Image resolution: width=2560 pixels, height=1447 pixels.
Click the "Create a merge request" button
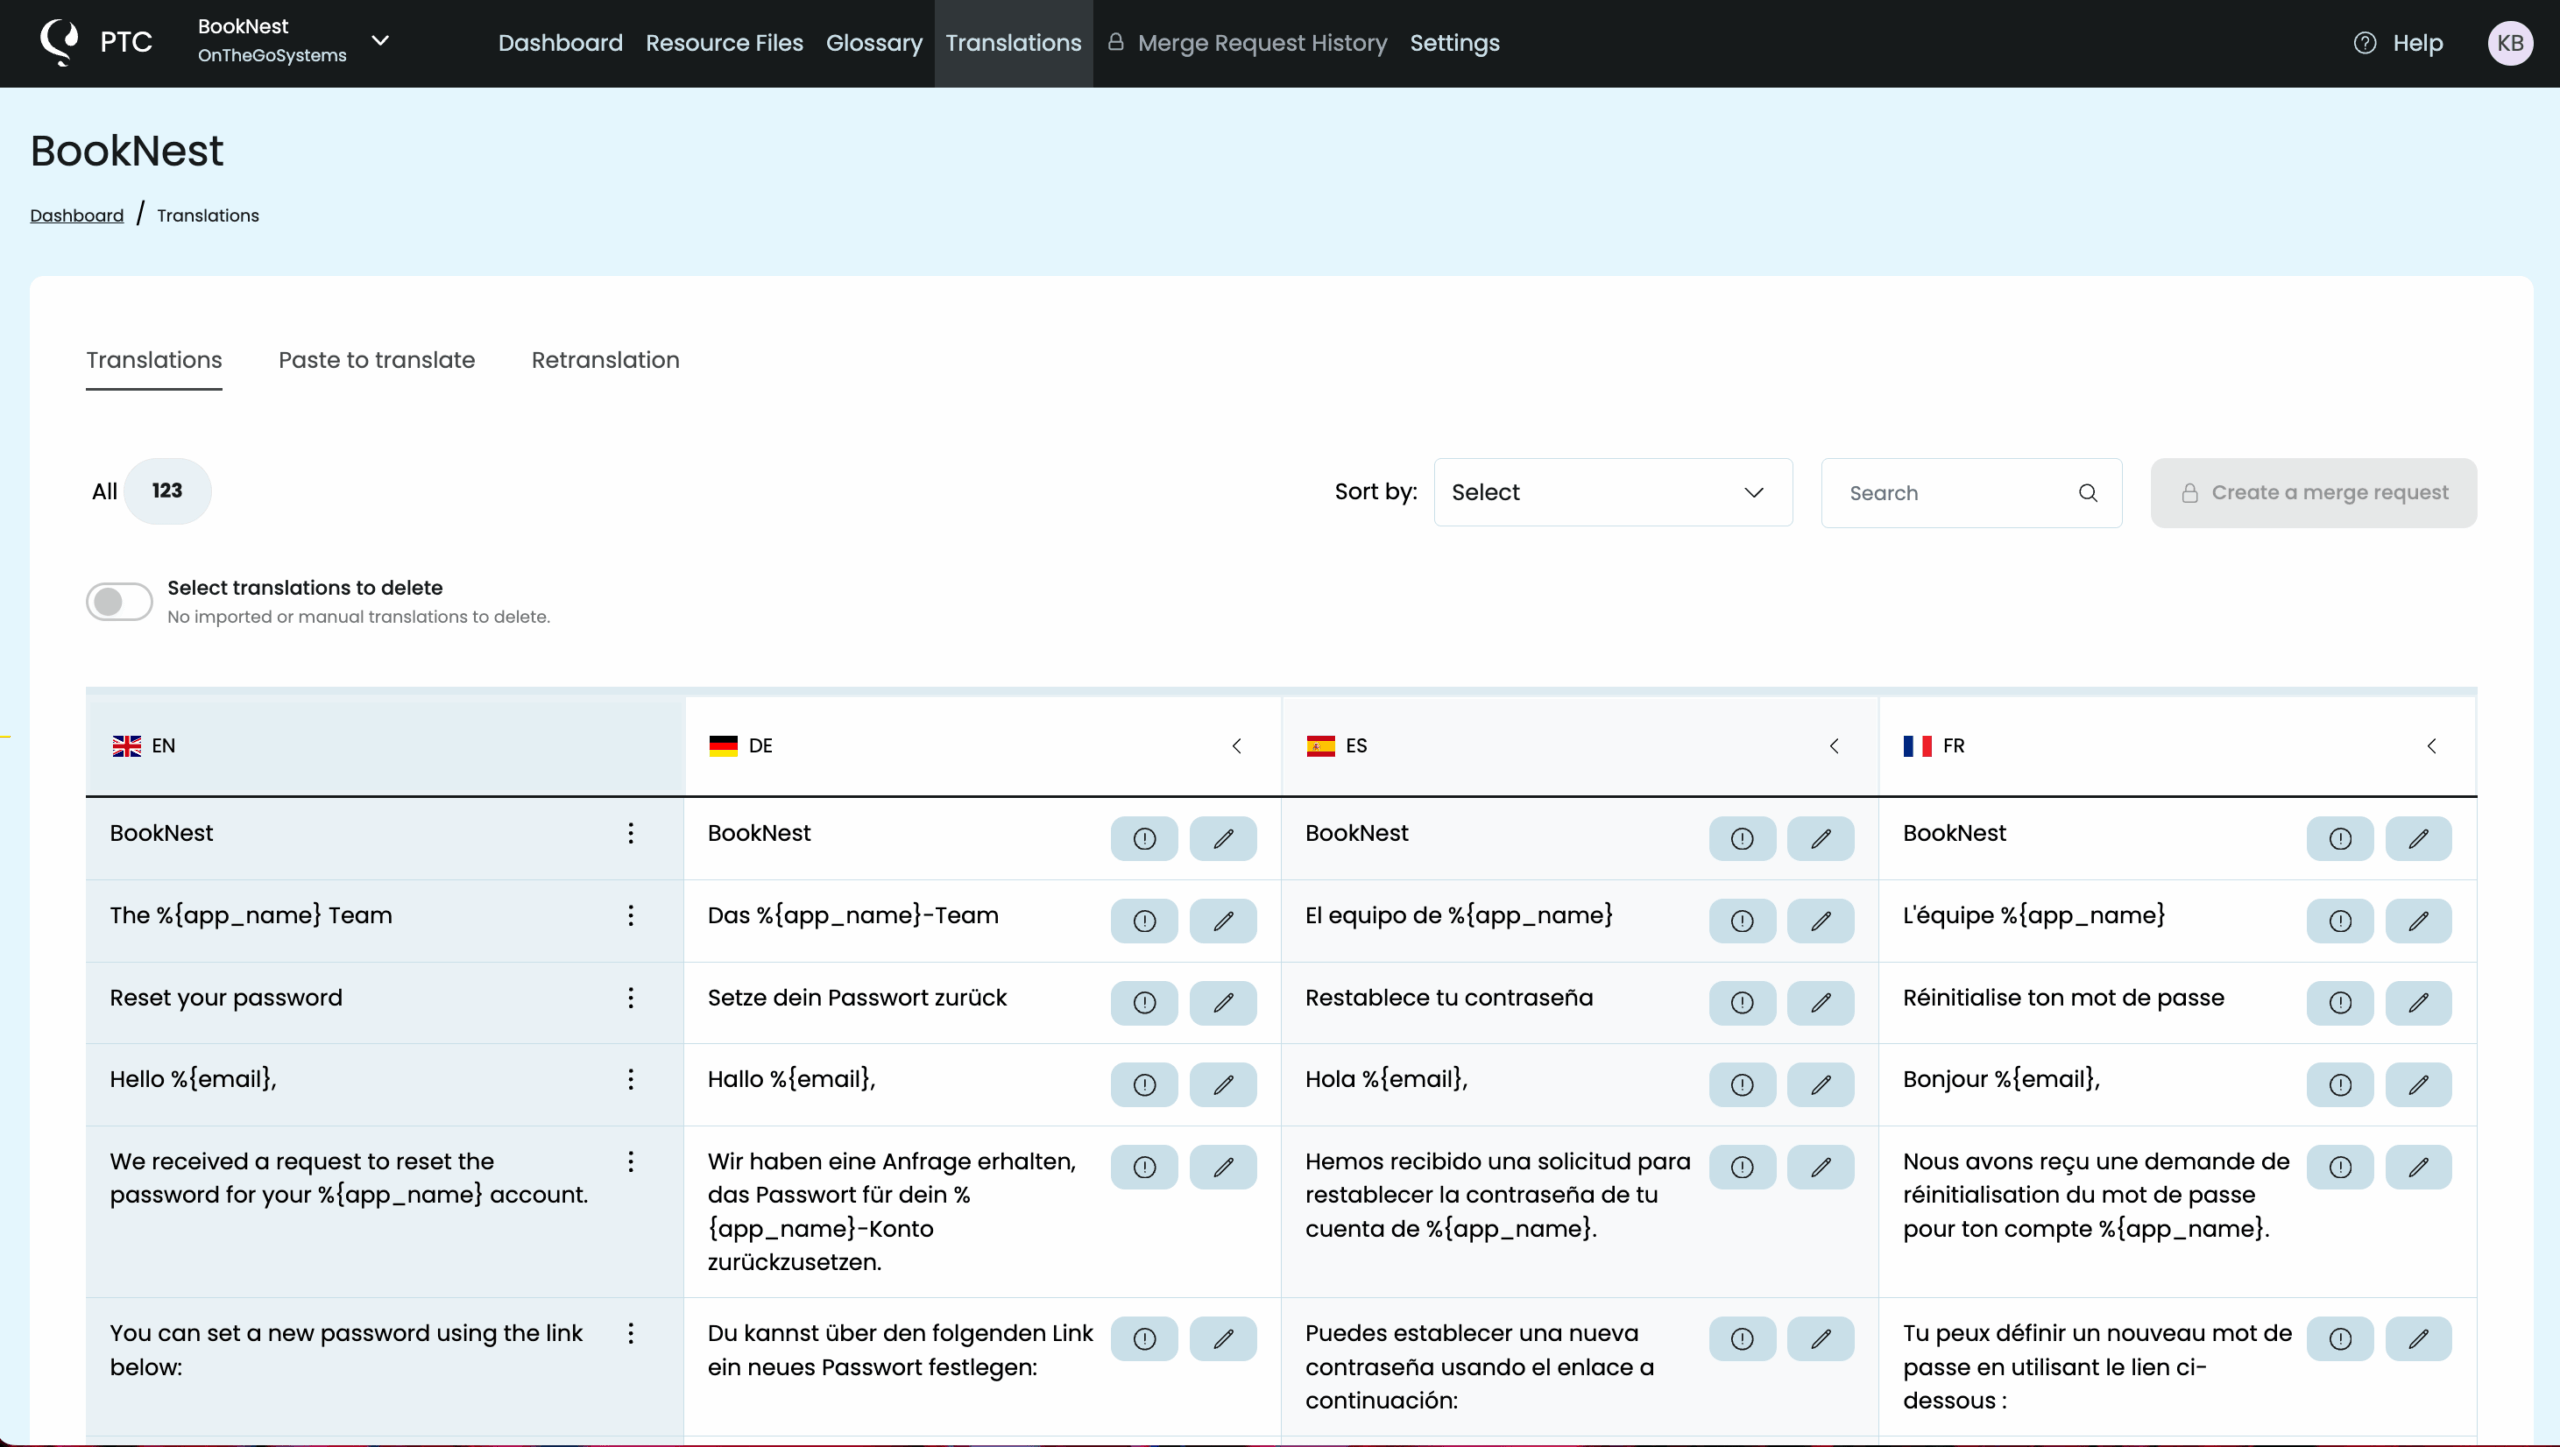(2314, 492)
